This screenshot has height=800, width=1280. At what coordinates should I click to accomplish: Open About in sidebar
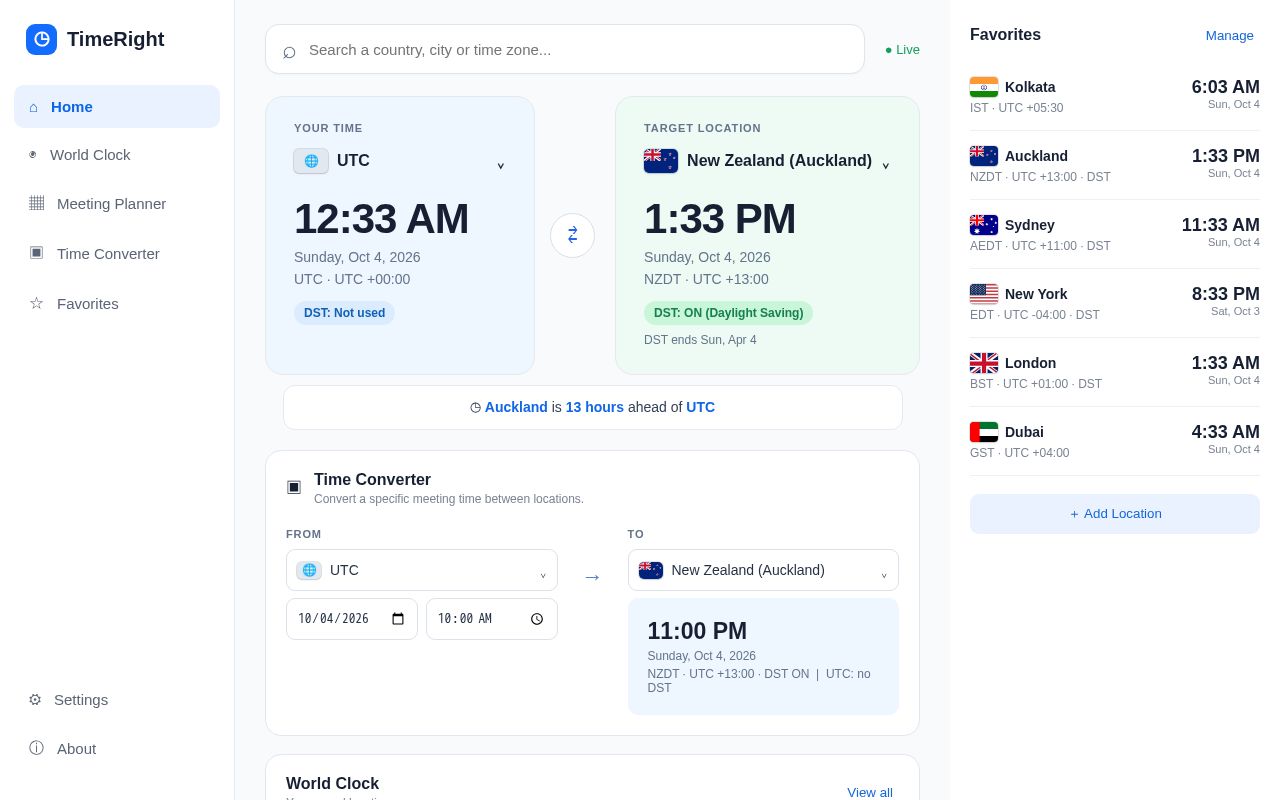(117, 748)
